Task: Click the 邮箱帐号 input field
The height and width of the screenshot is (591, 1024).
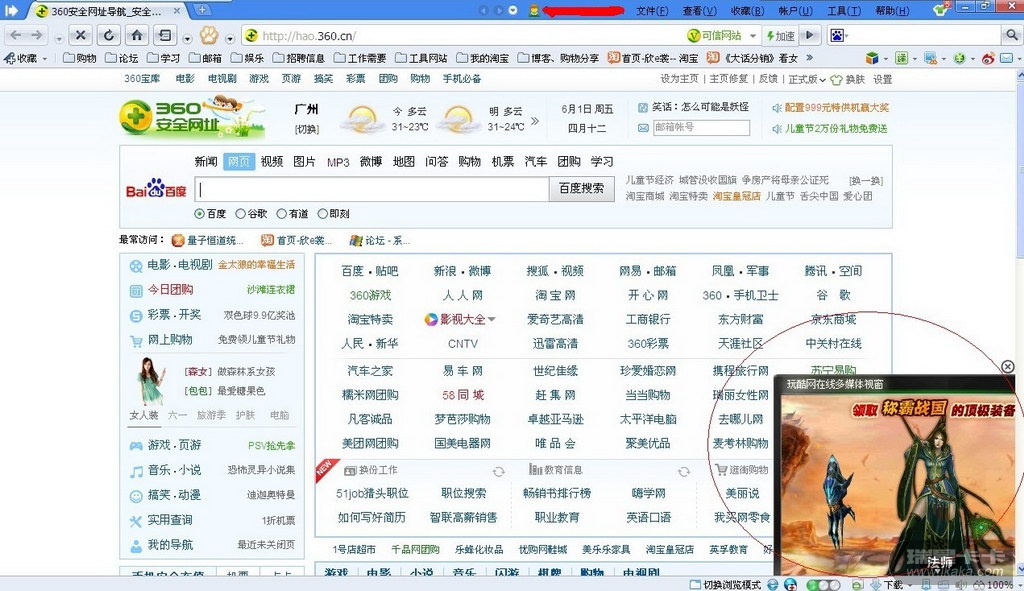Action: [701, 127]
